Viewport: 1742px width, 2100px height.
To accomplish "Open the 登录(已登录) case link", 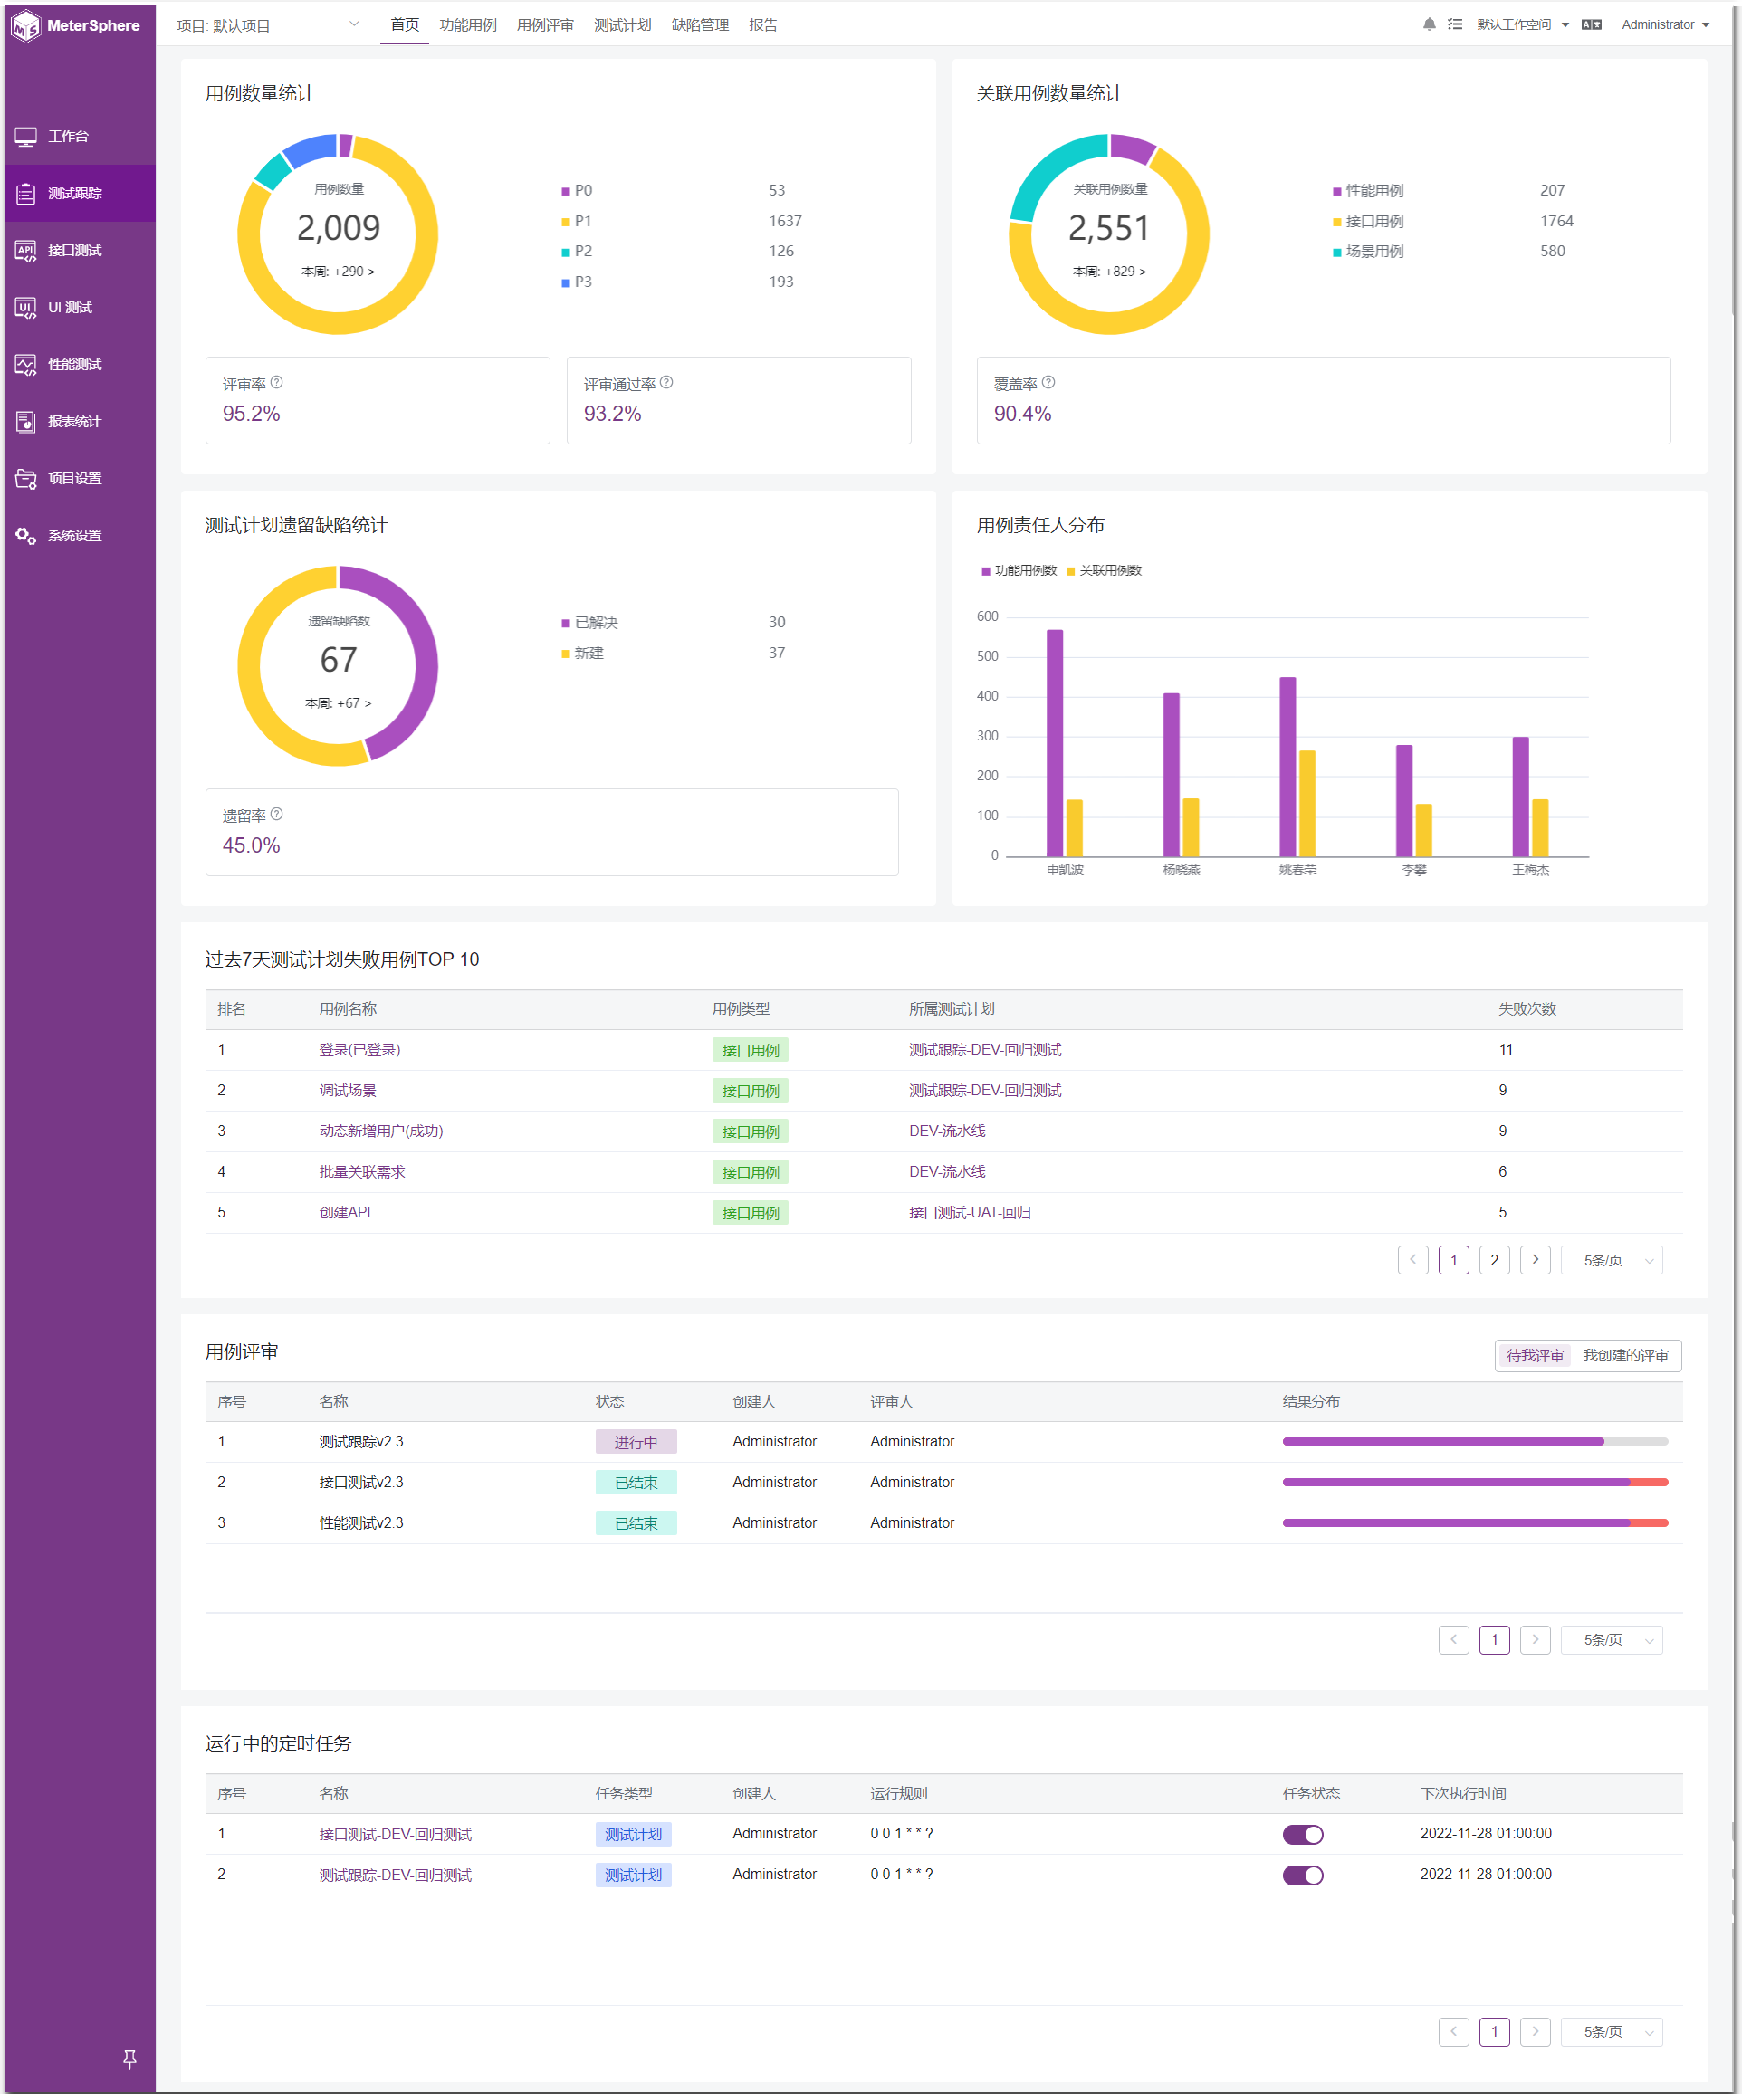I will point(359,1050).
